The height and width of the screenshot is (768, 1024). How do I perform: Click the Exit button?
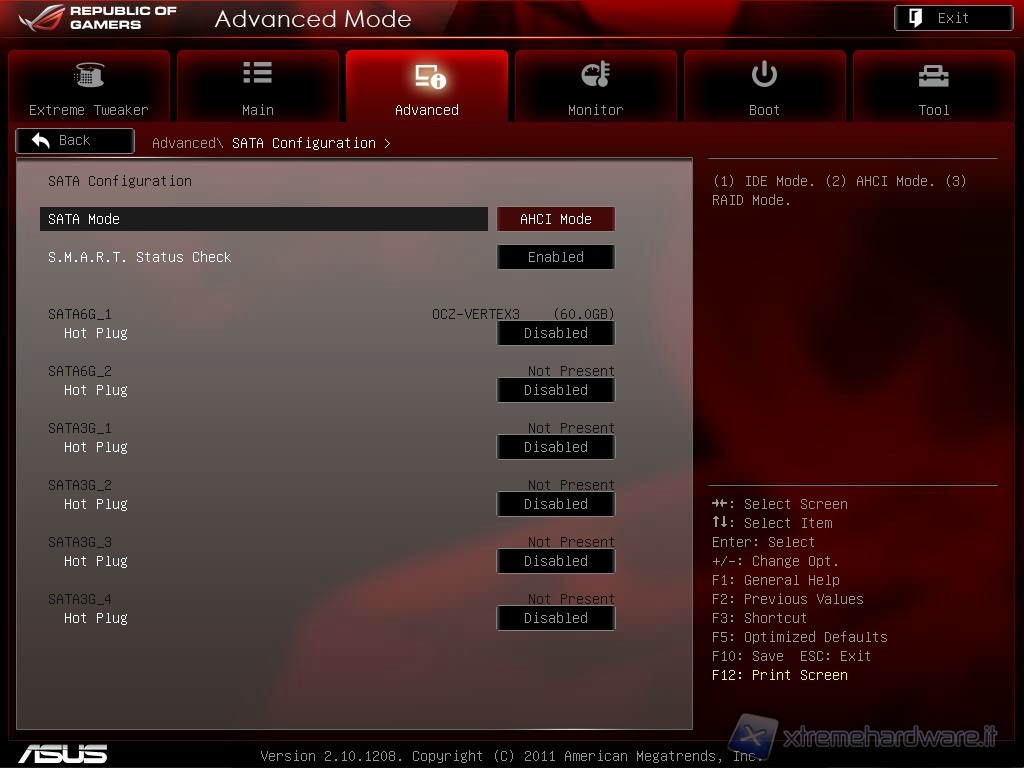[x=952, y=18]
